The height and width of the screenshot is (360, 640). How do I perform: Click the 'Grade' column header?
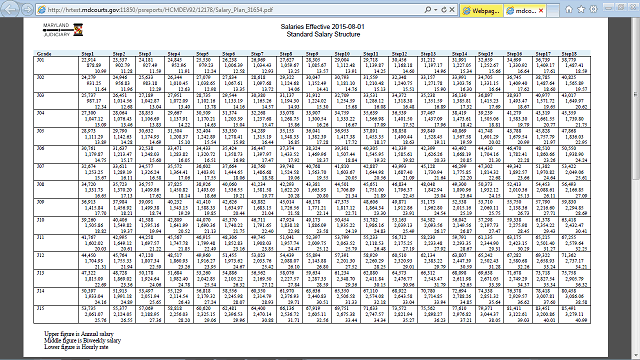click(x=44, y=53)
